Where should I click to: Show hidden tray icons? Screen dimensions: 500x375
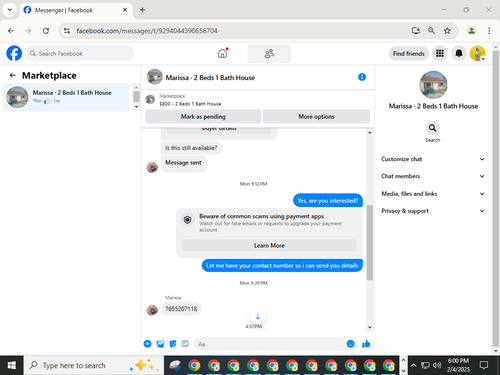point(413,365)
